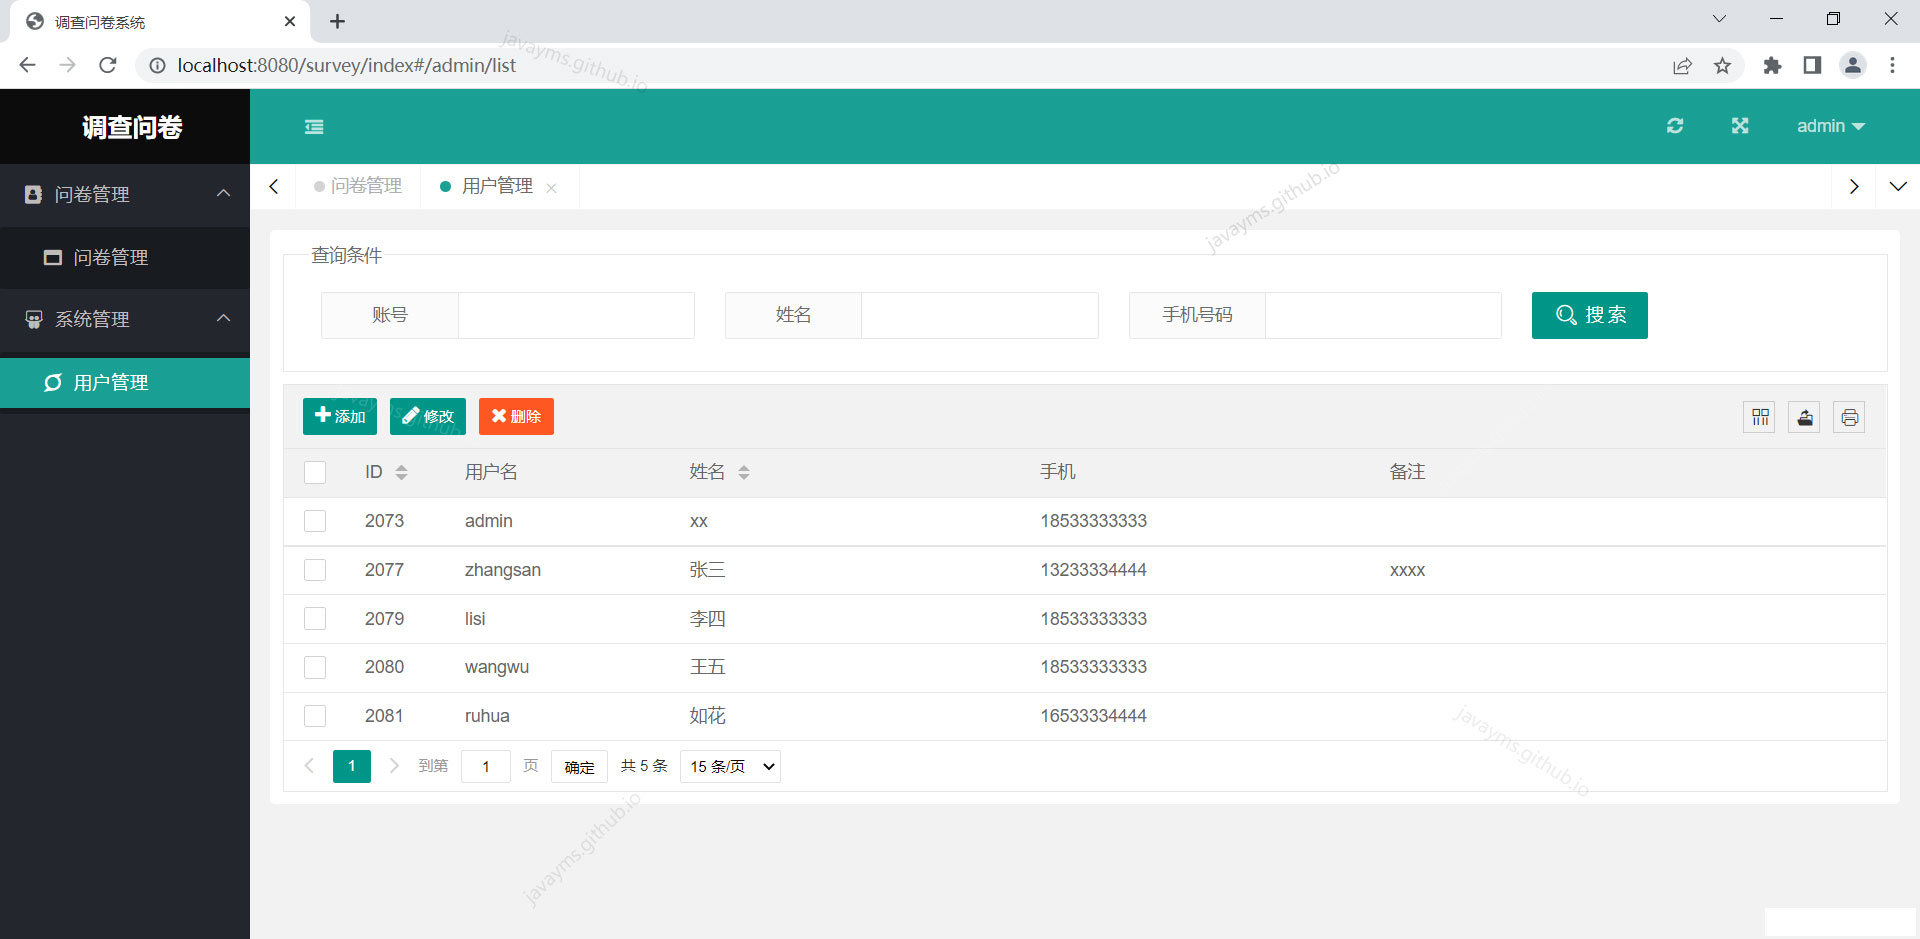Collapse the 系统管理 sidebar section
1920x939 pixels.
224,319
